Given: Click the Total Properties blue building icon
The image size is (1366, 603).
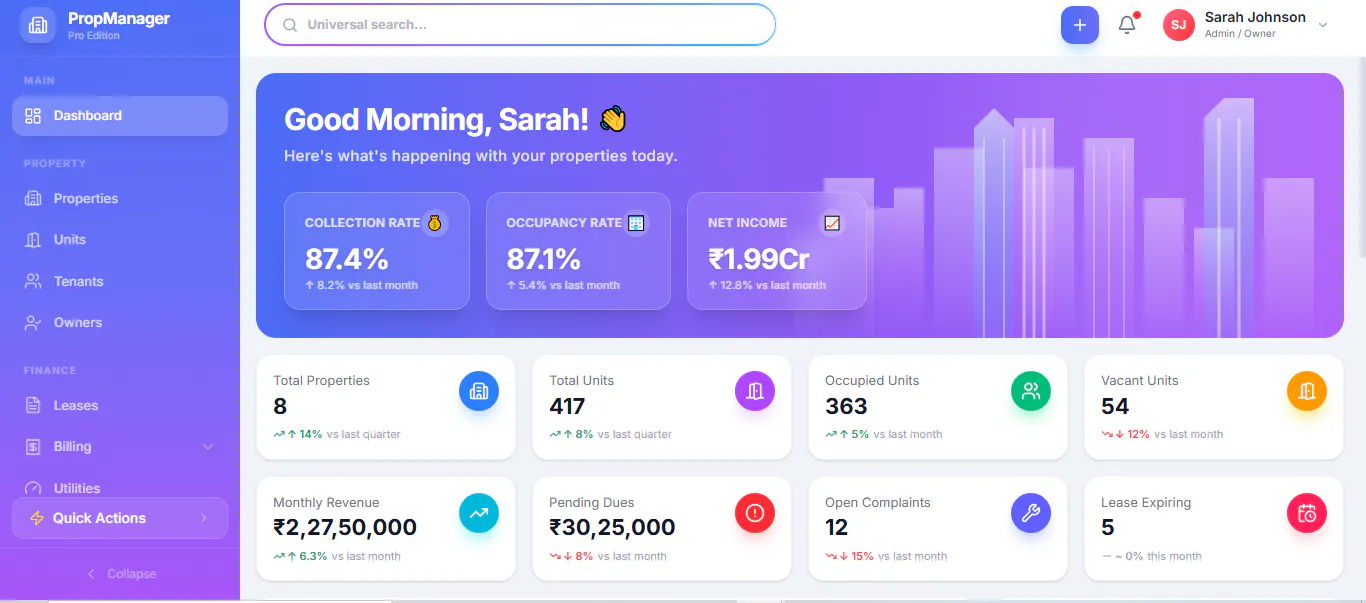Looking at the screenshot, I should (479, 391).
